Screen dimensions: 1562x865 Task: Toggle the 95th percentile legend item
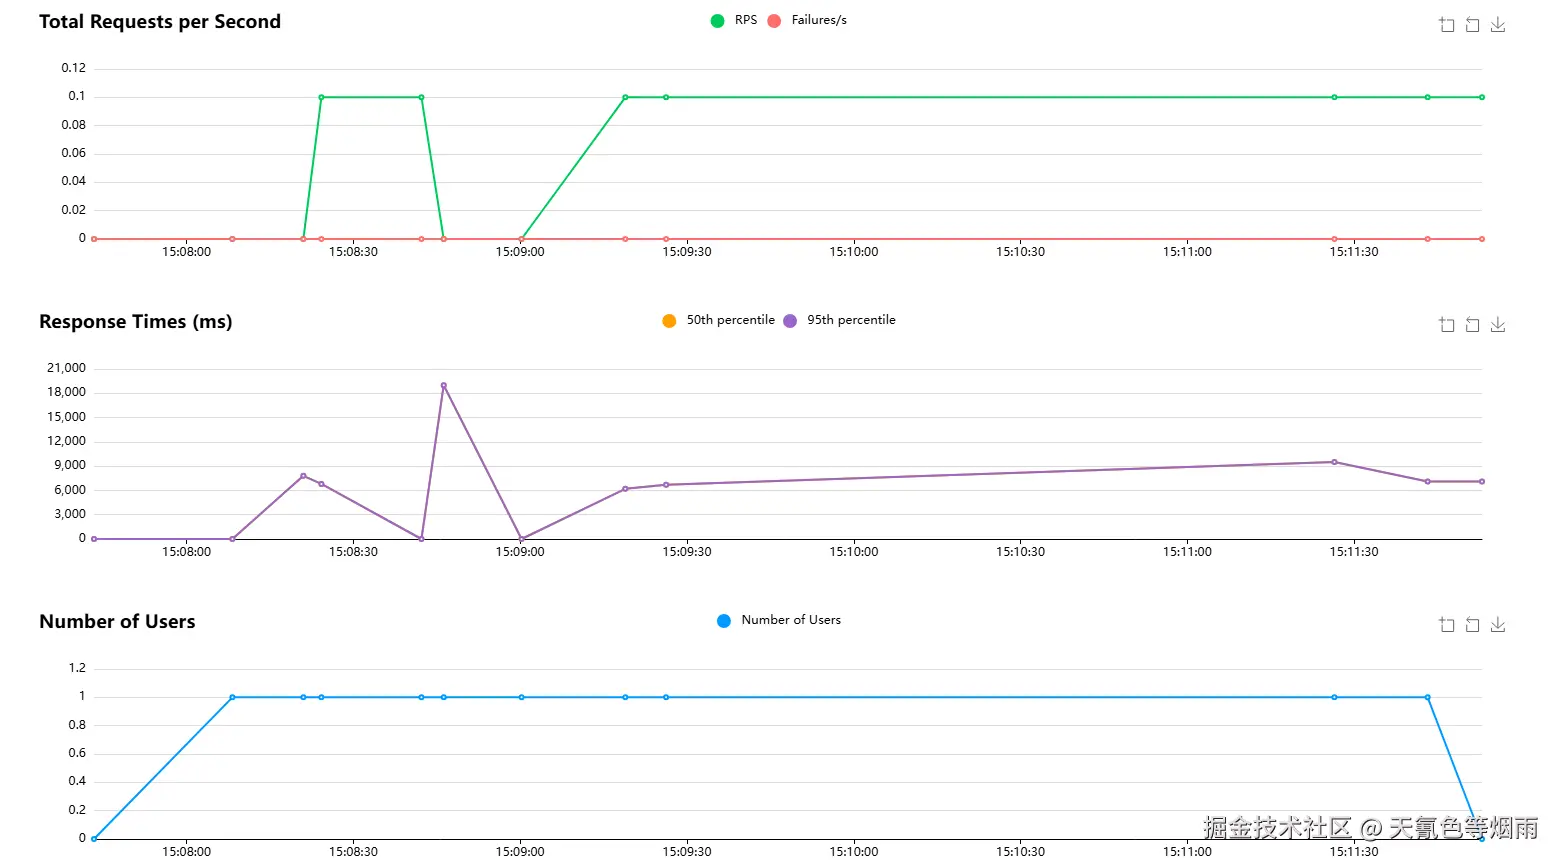(839, 320)
